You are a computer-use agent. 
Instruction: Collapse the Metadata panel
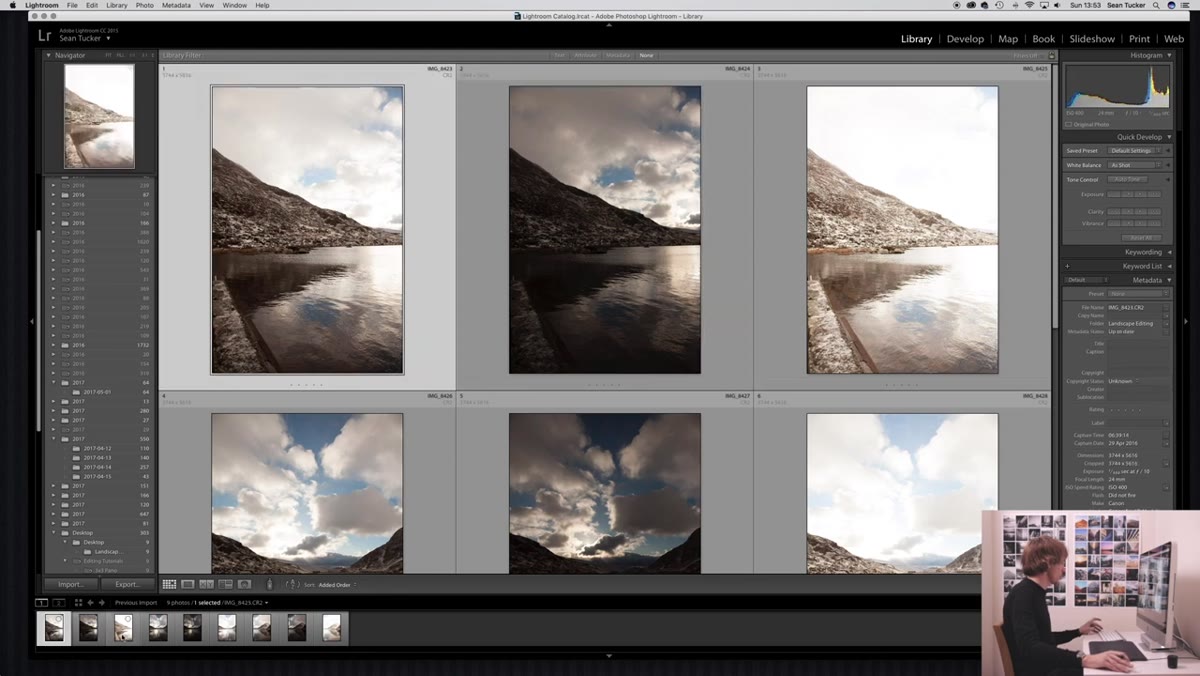pyautogui.click(x=1169, y=280)
